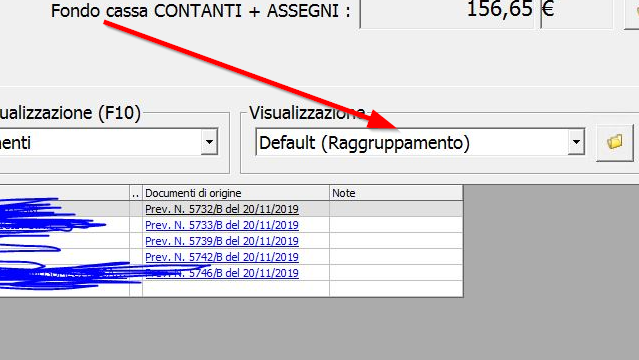639x360 pixels.
Task: Sort by Documenti di origine column header
Action: [x=236, y=193]
